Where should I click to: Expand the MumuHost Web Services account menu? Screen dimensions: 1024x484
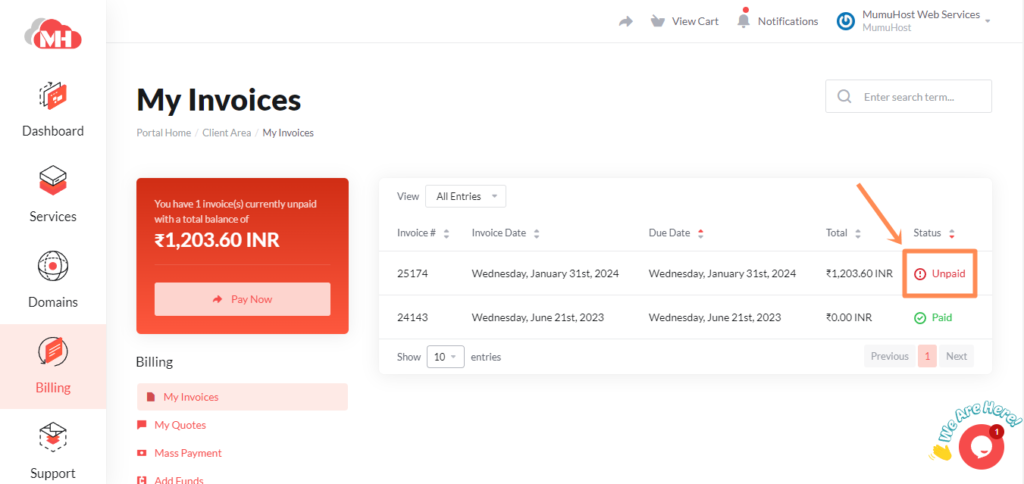coord(913,21)
